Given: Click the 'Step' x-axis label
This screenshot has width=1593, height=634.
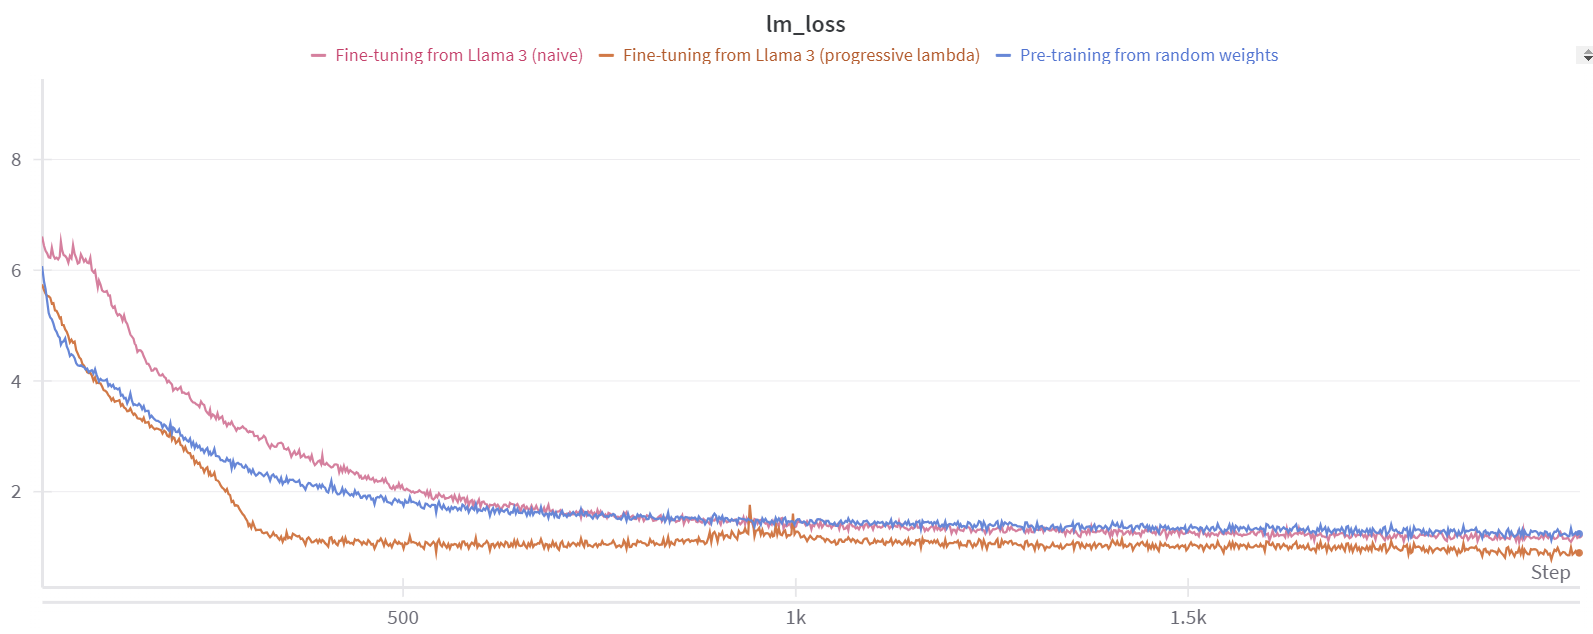Looking at the screenshot, I should point(1550,573).
